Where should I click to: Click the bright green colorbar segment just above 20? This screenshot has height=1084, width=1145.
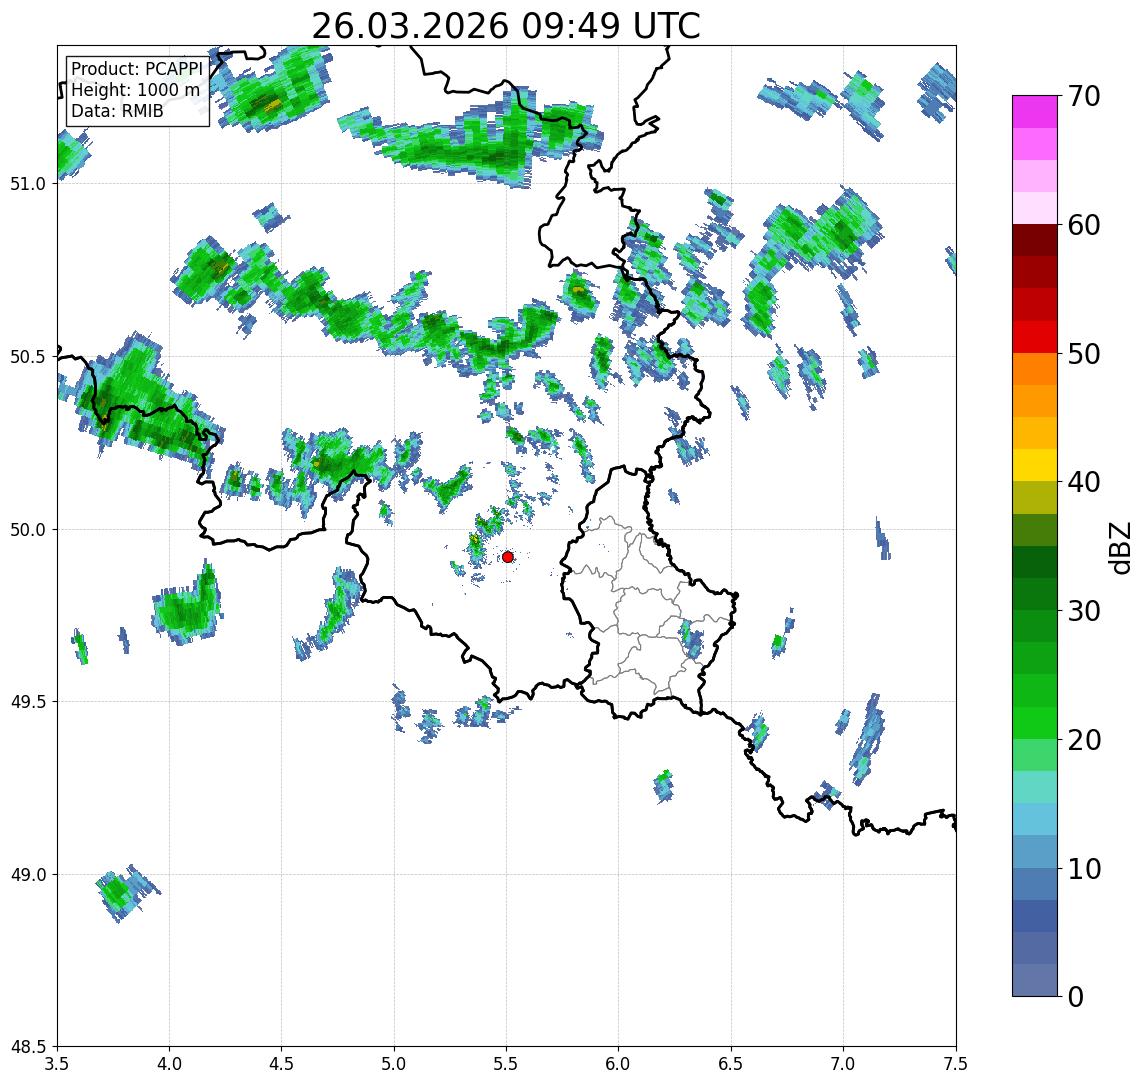coord(1035,722)
